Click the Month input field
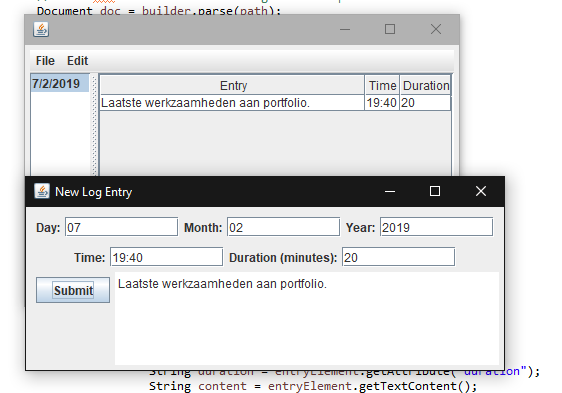The height and width of the screenshot is (393, 562). point(284,227)
